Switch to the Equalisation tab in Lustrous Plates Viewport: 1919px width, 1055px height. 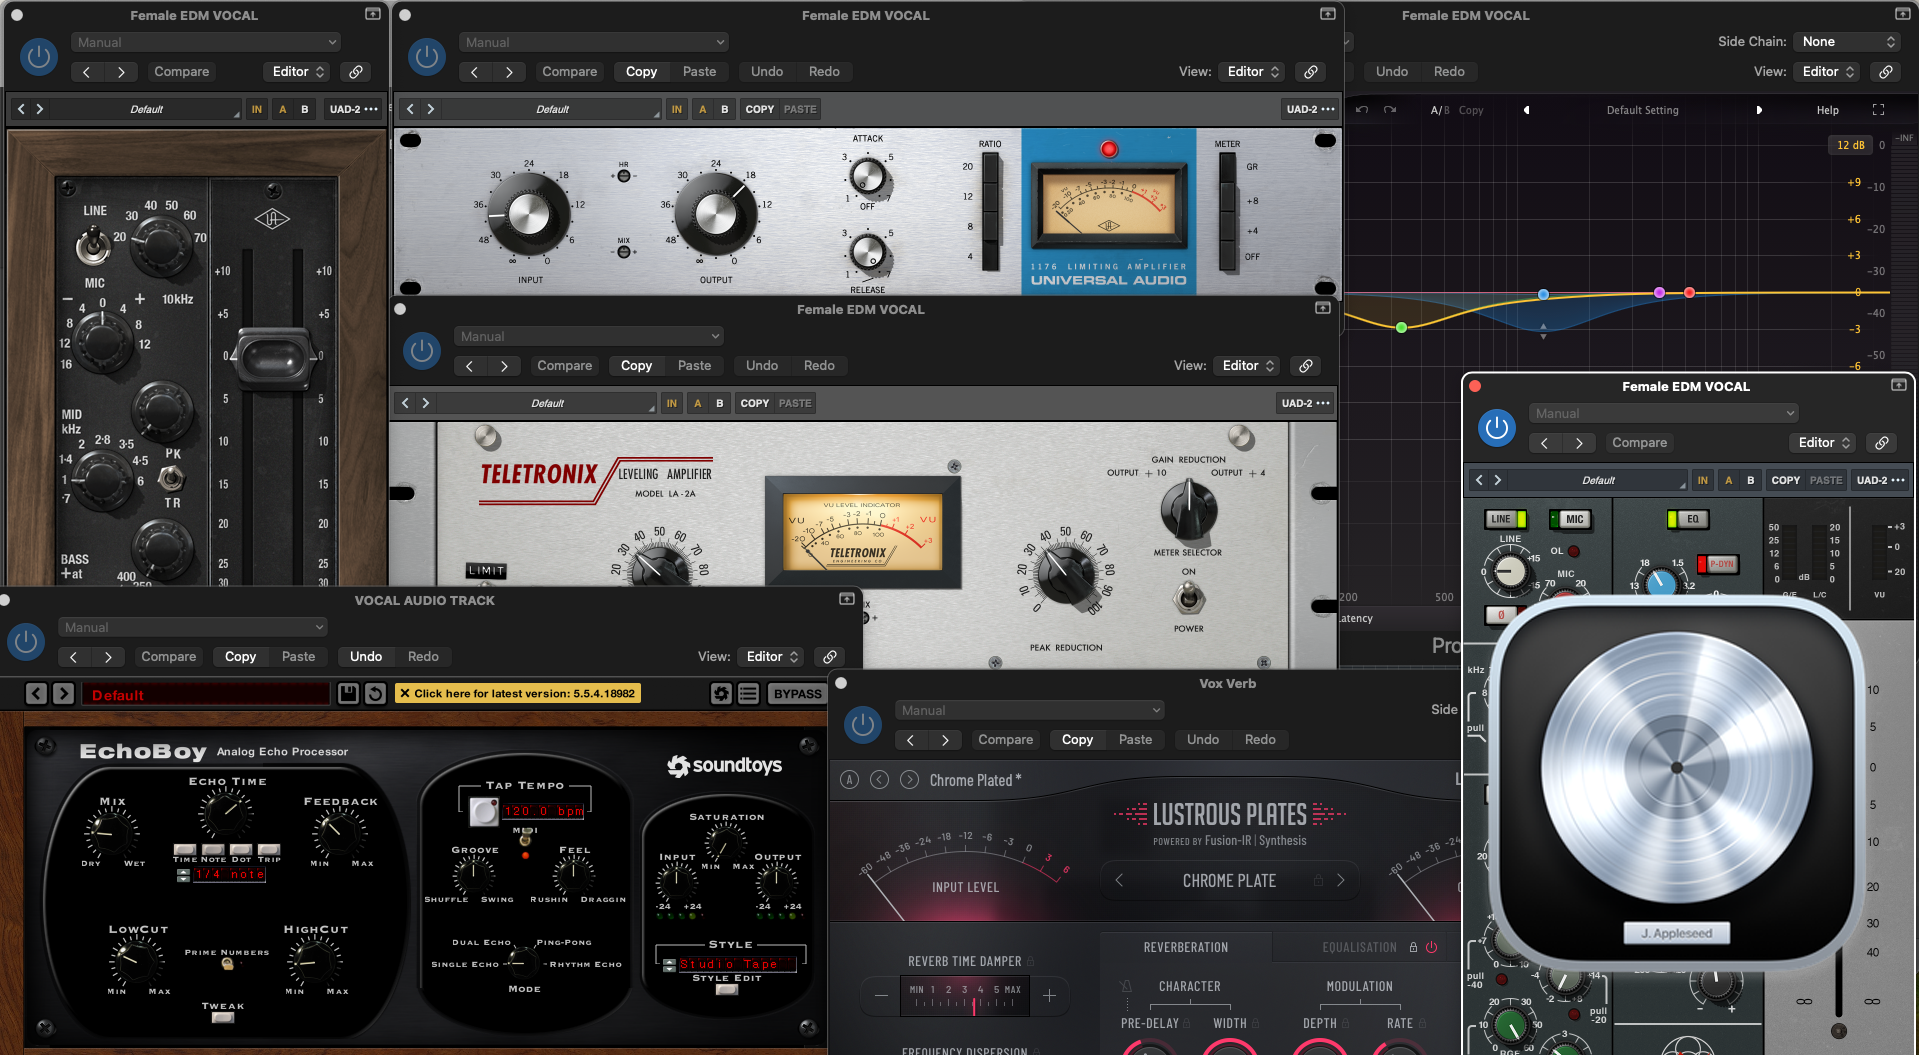[1359, 947]
